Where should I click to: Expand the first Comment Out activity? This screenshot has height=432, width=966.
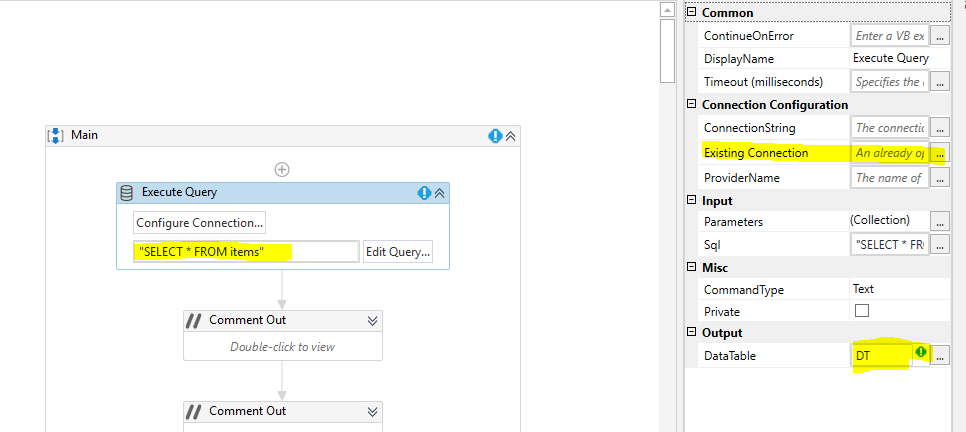click(x=372, y=320)
